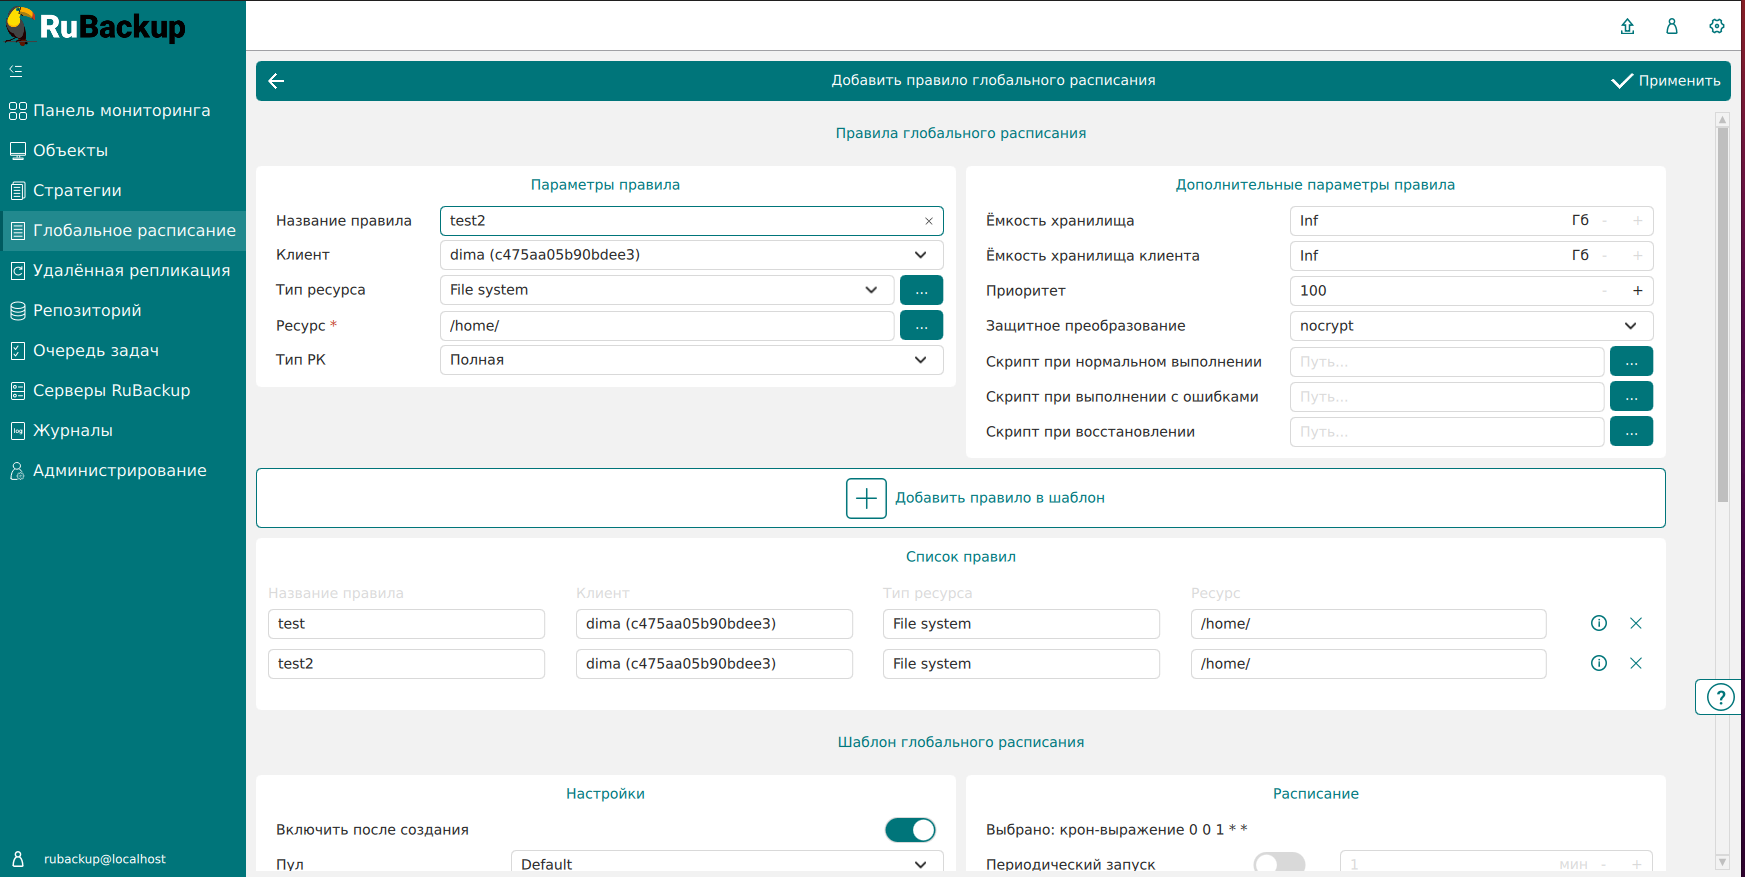Decrease priority with minus stepper
Image resolution: width=1745 pixels, height=877 pixels.
(1605, 291)
